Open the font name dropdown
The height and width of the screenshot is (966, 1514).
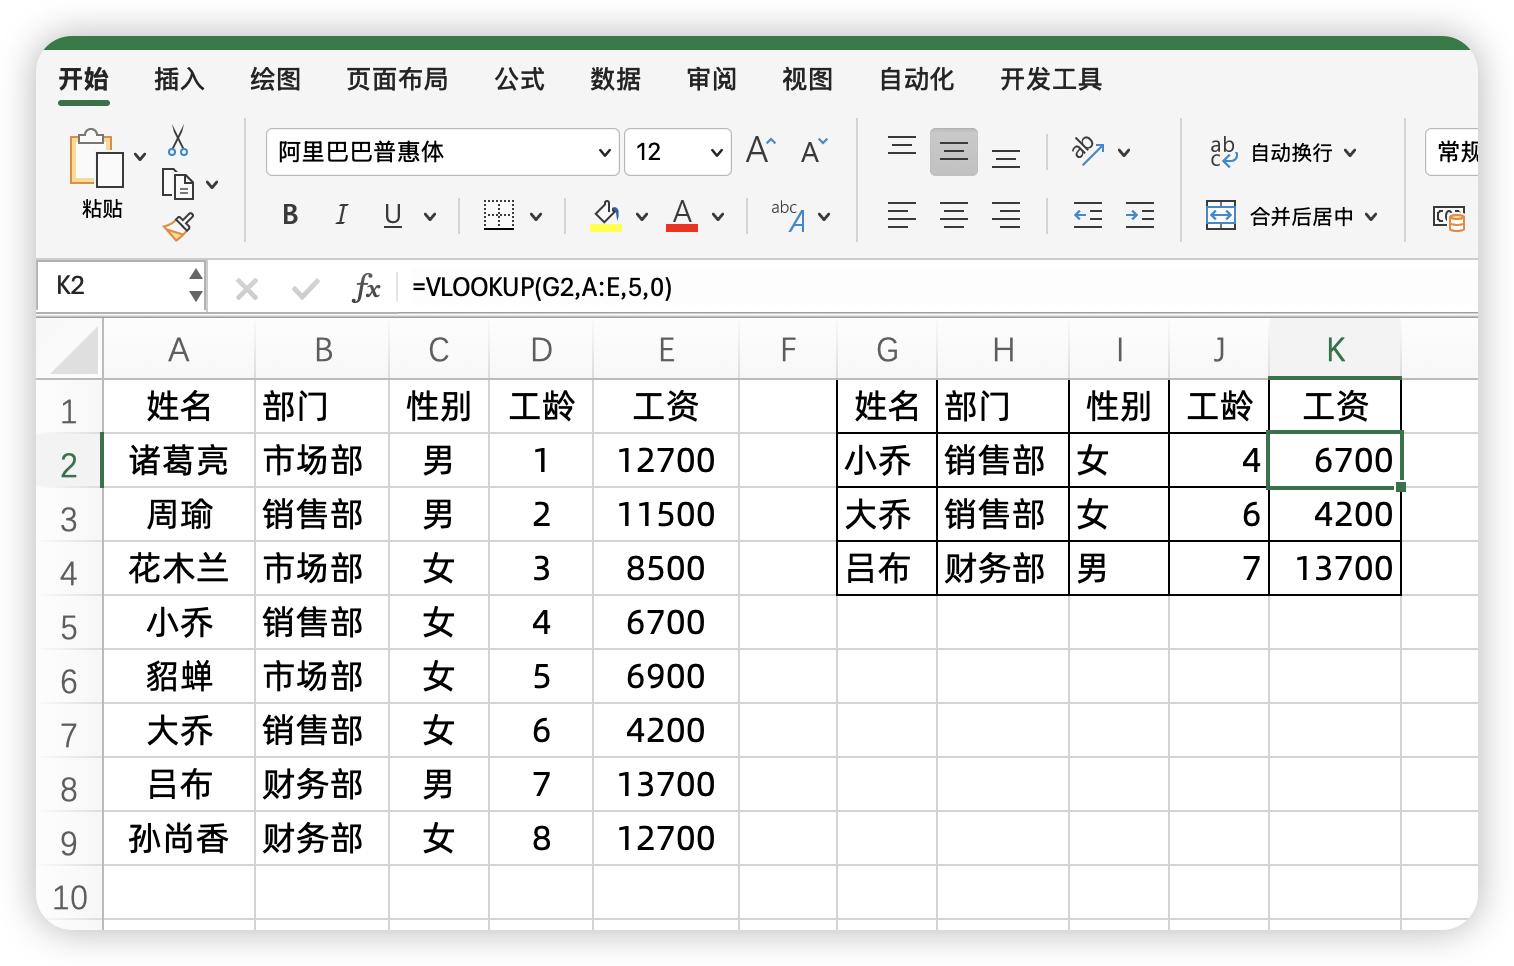(604, 152)
